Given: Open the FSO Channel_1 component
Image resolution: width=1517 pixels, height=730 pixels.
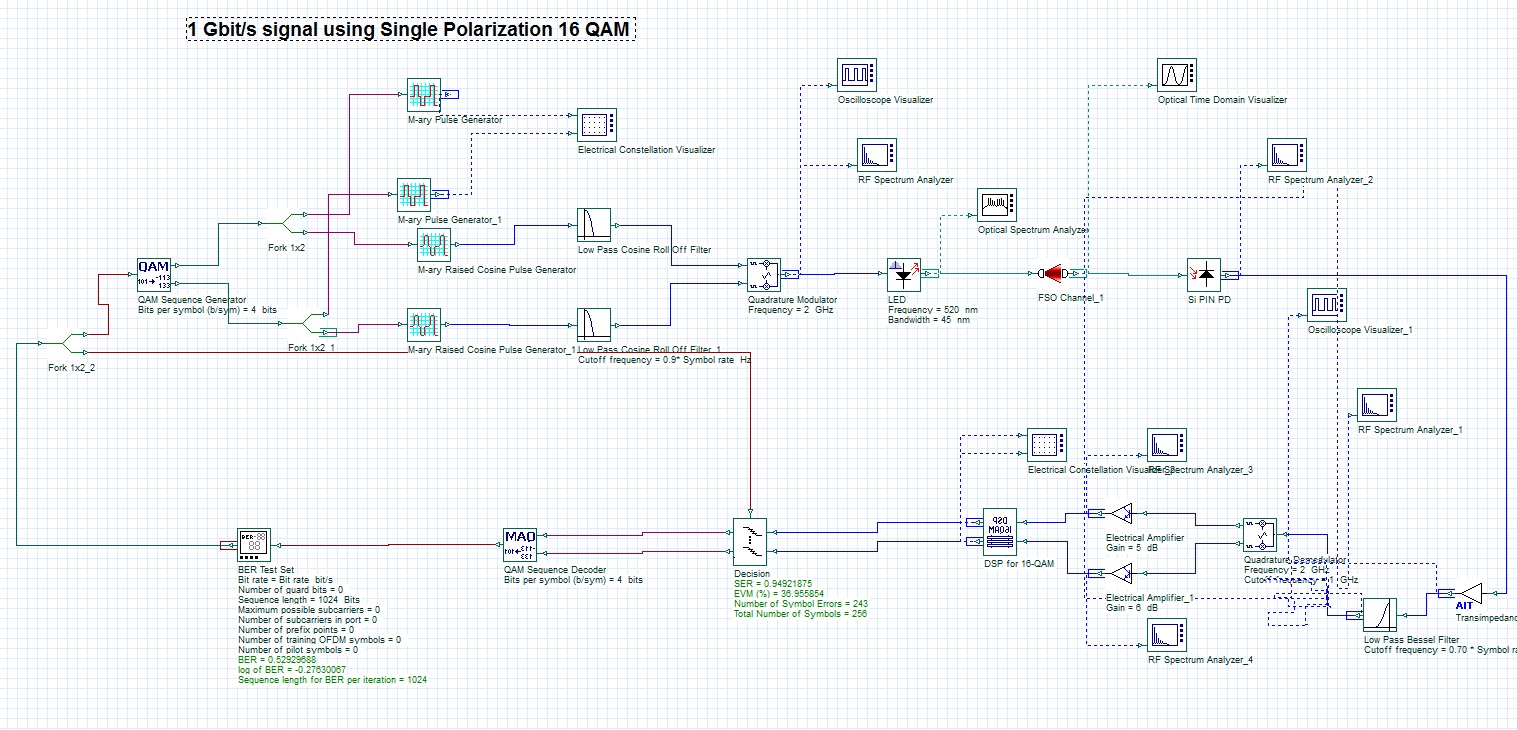Looking at the screenshot, I should point(1053,272).
